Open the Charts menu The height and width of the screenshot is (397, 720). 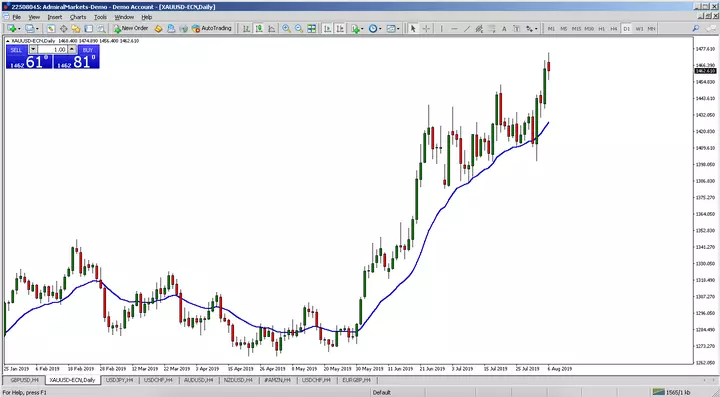(x=78, y=17)
